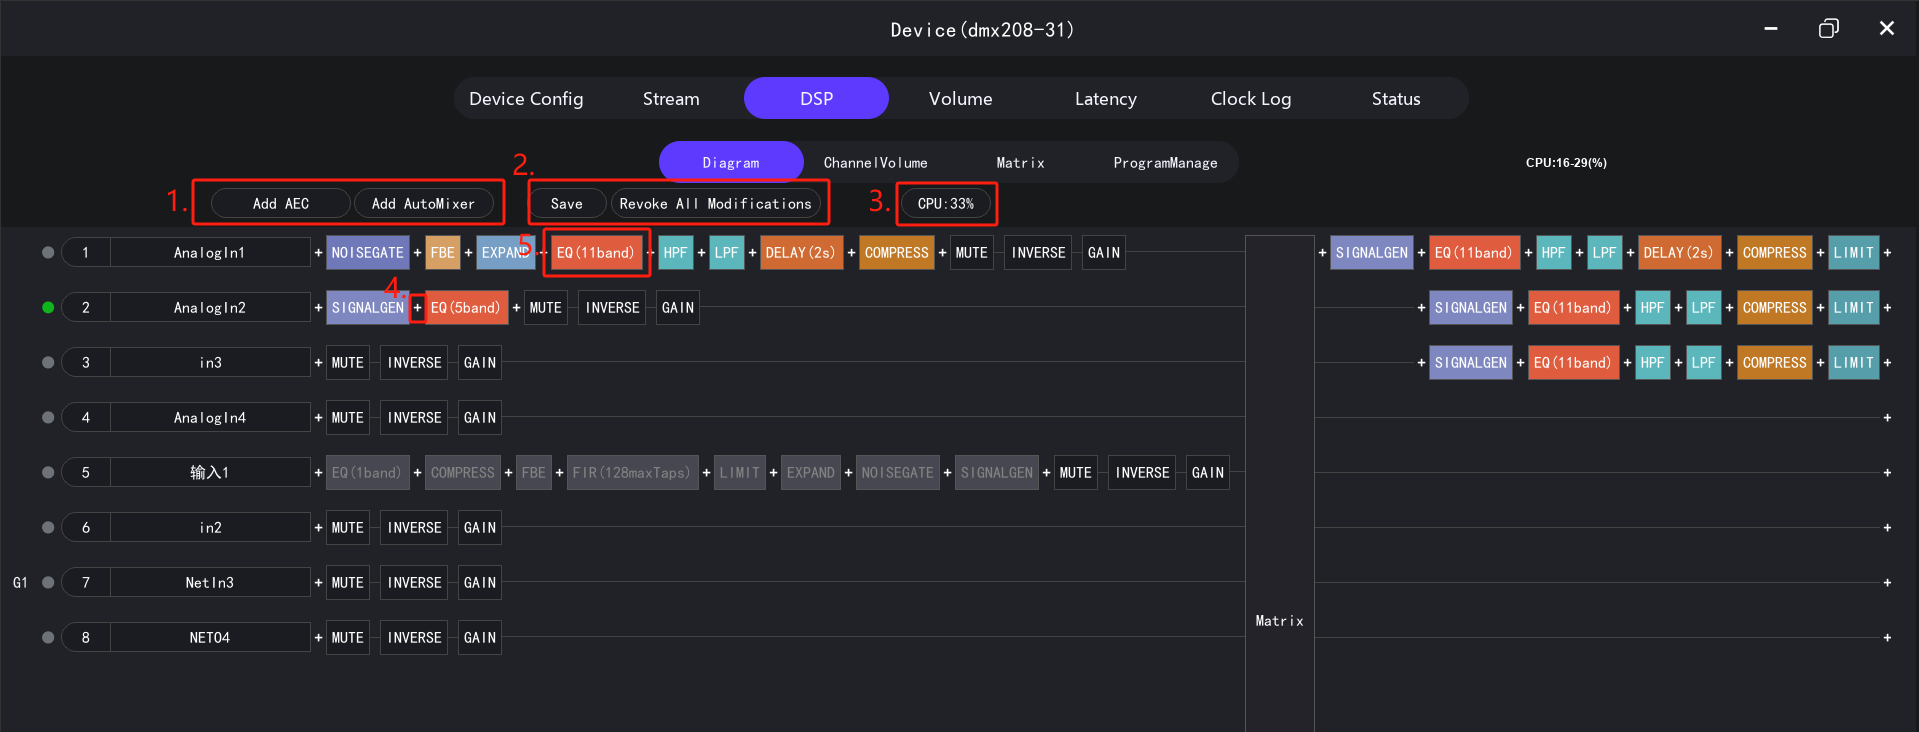Click the plus icon beside NetIn3 name
The width and height of the screenshot is (1919, 732).
point(318,583)
